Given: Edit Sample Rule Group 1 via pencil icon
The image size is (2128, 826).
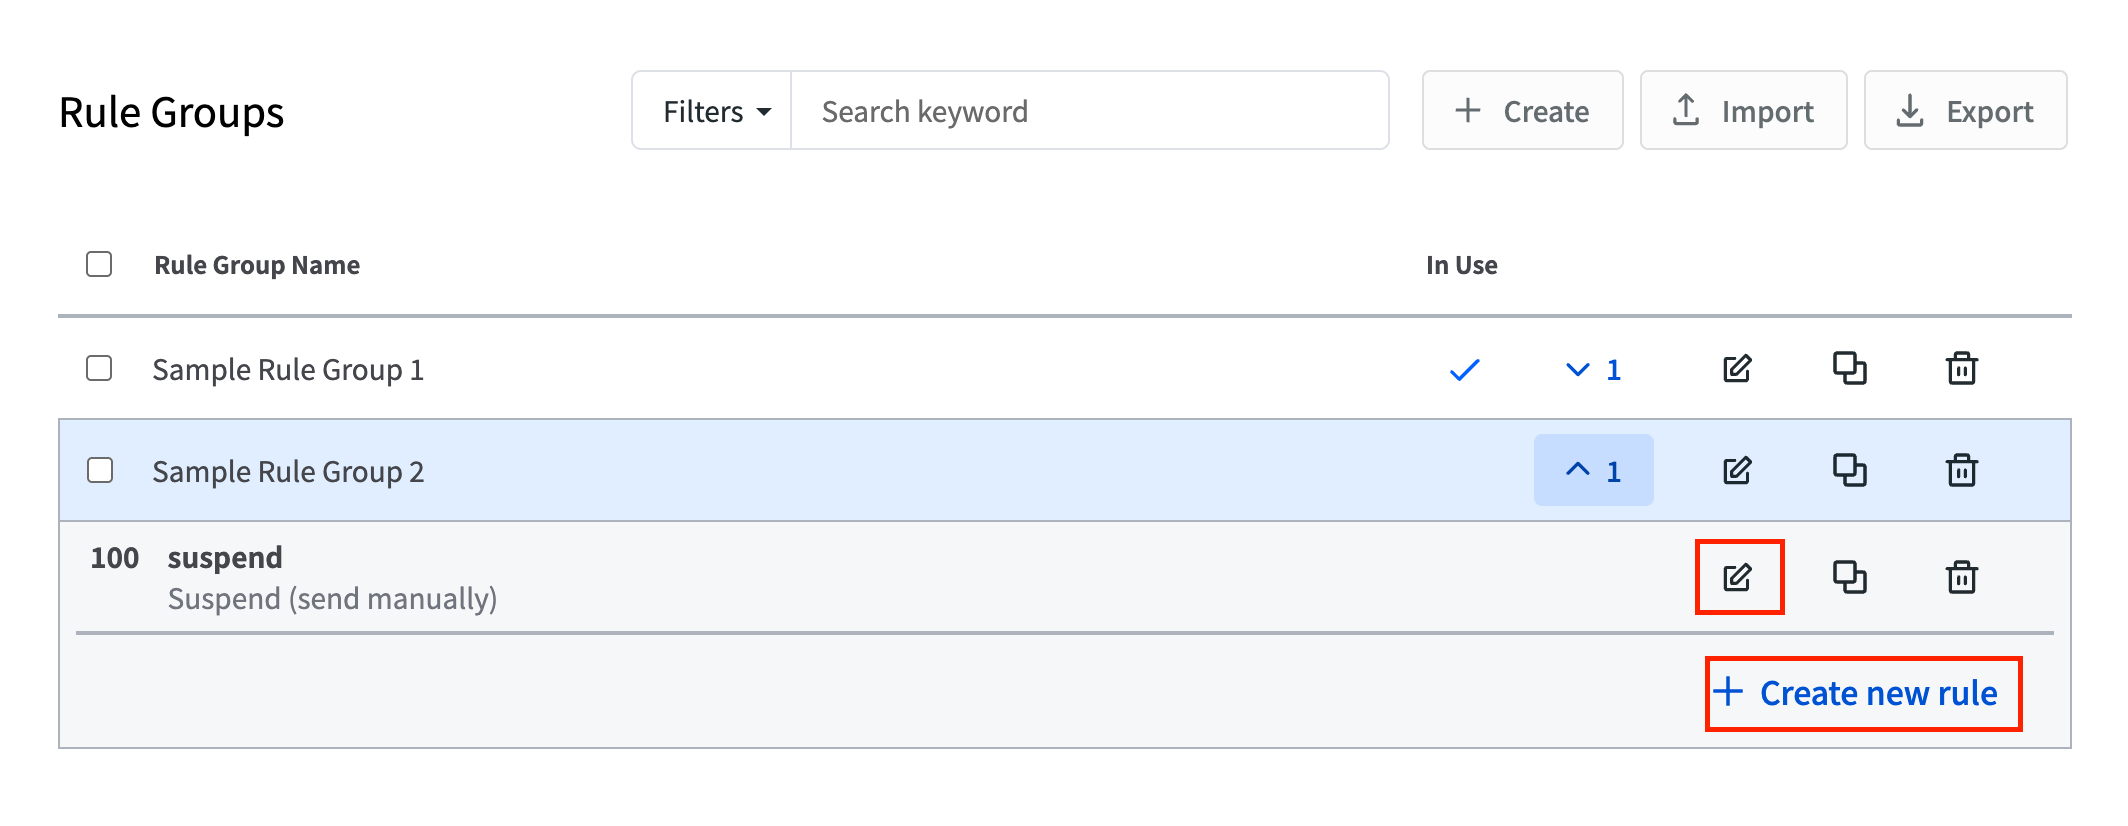Looking at the screenshot, I should [1737, 369].
